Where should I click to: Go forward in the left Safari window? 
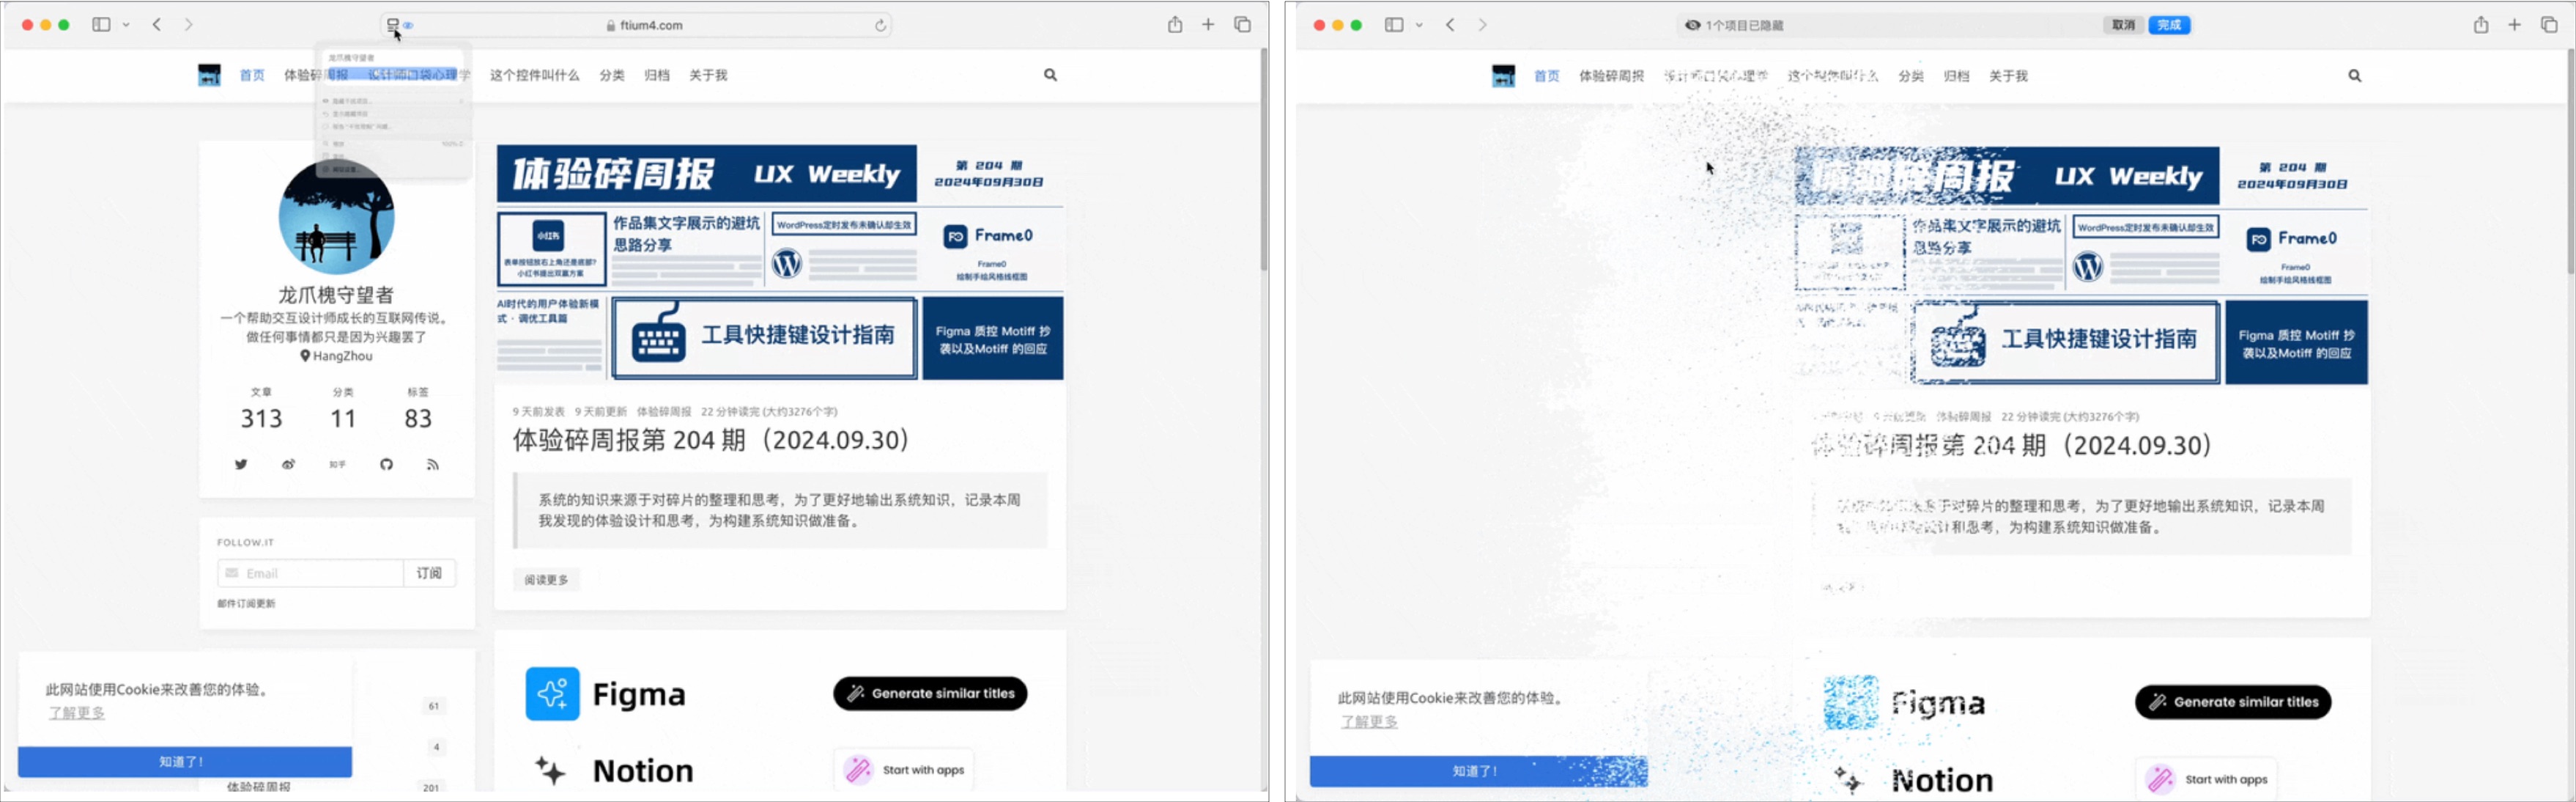coord(188,25)
